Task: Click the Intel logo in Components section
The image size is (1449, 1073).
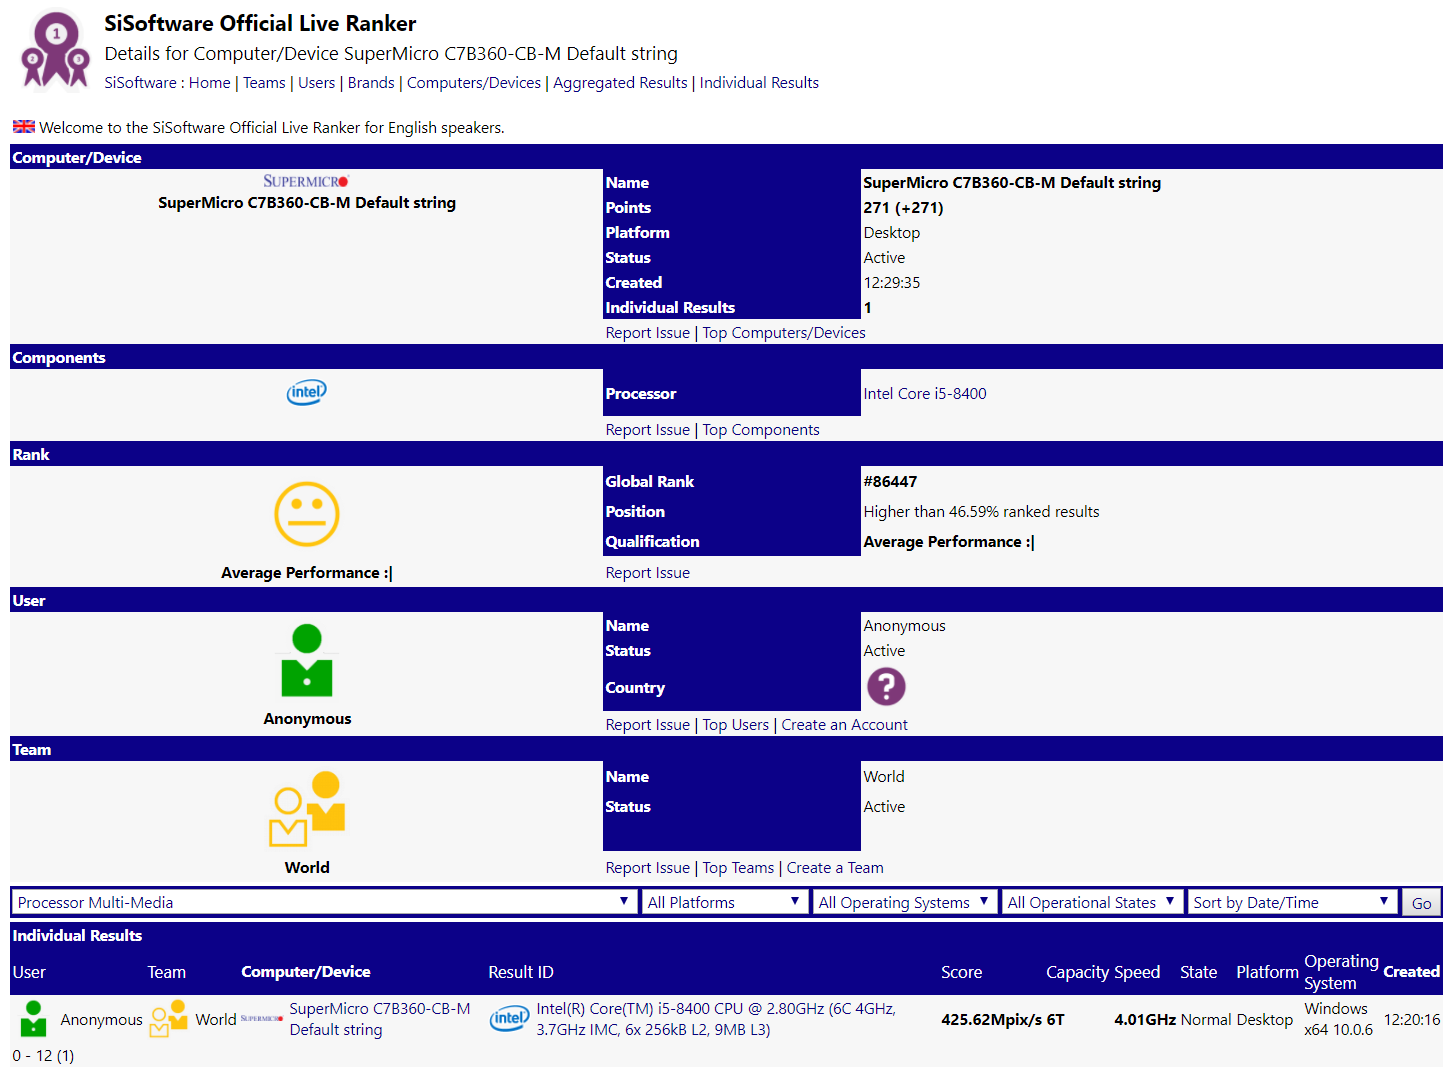Action: pyautogui.click(x=306, y=392)
